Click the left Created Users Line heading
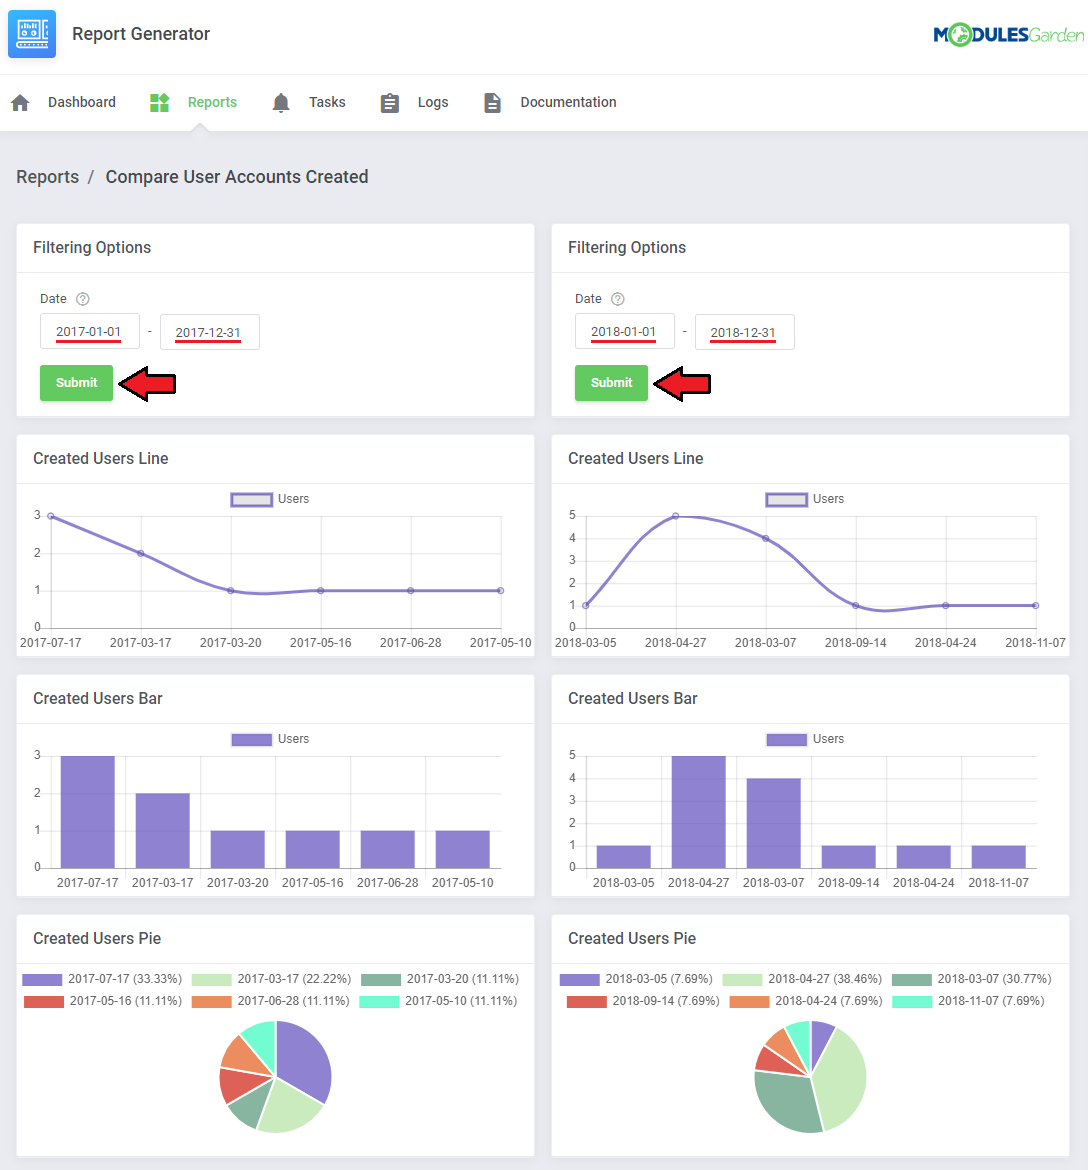 [101, 458]
